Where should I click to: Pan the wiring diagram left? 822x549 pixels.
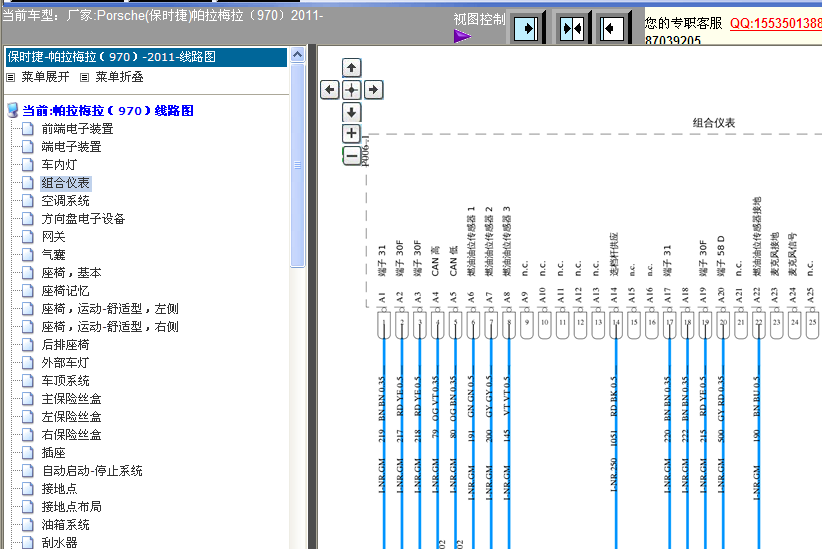coord(330,90)
